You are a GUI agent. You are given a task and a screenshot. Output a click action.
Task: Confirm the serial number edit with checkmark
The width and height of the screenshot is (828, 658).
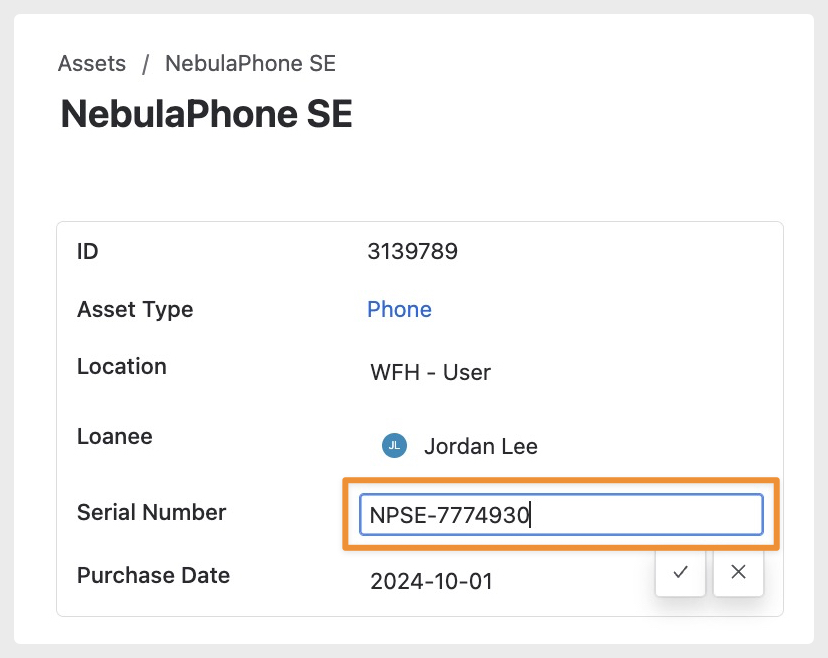pos(681,572)
